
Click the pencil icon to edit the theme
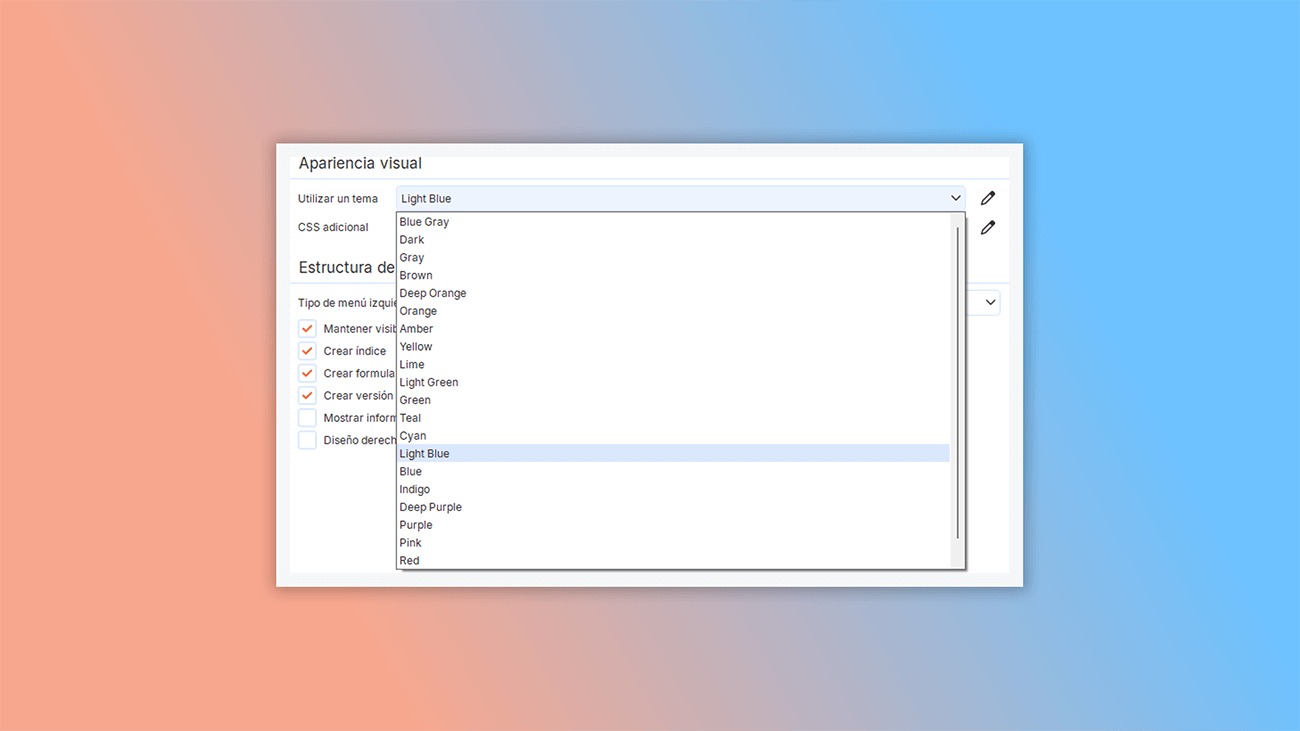tap(987, 197)
